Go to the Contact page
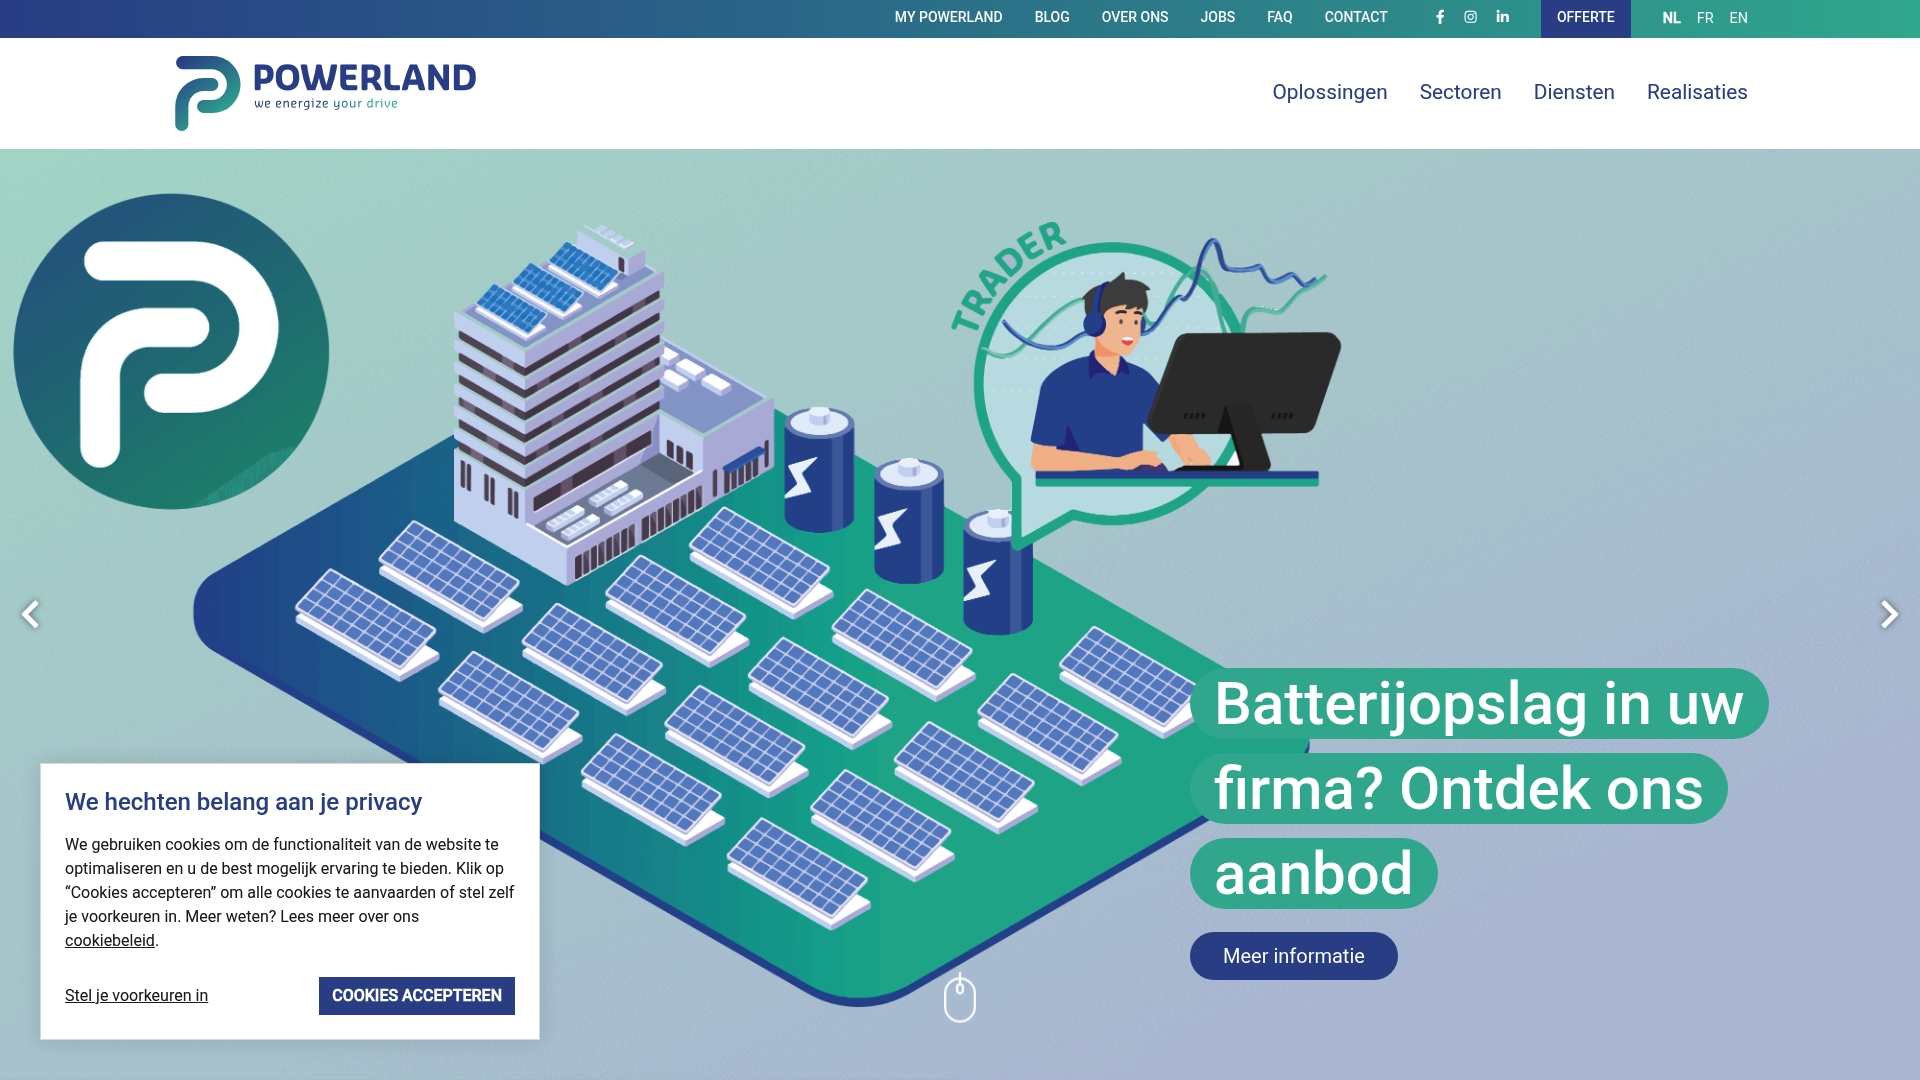The height and width of the screenshot is (1080, 1920). (1356, 17)
